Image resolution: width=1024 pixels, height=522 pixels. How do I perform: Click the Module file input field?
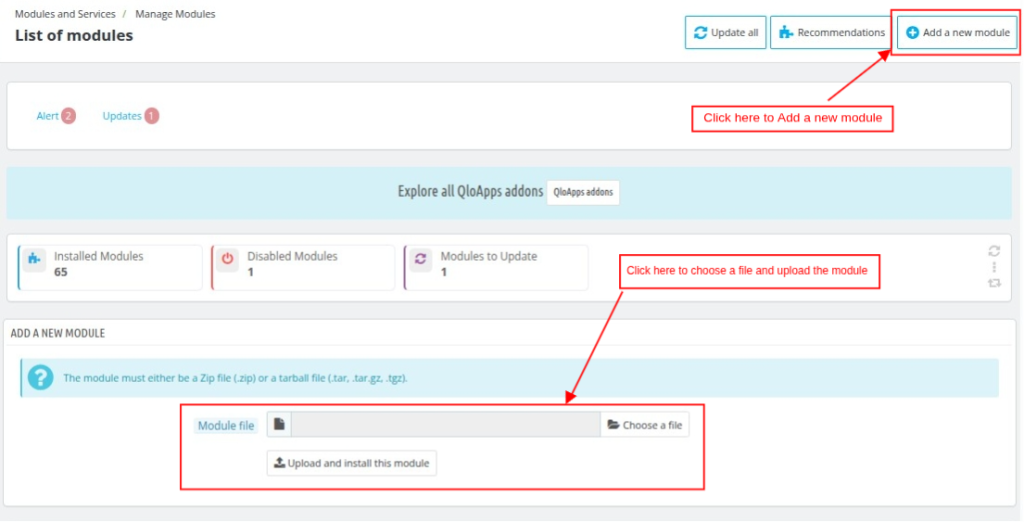tap(445, 425)
